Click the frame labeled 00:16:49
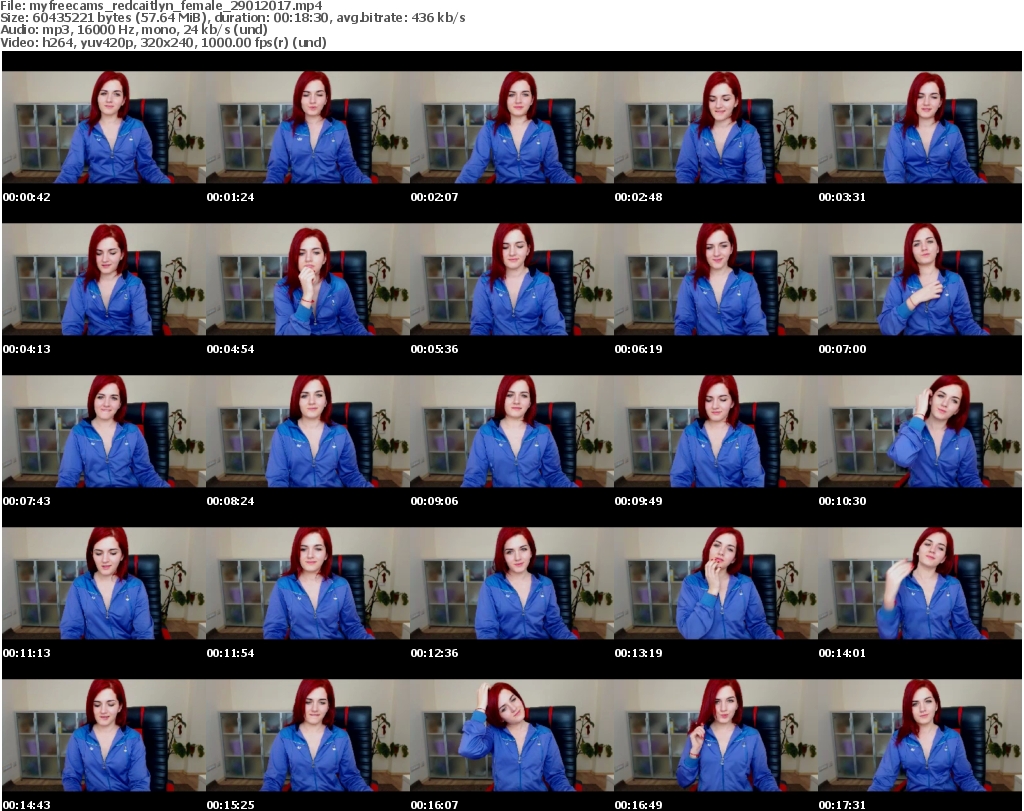The height and width of the screenshot is (811, 1024). tap(715, 735)
